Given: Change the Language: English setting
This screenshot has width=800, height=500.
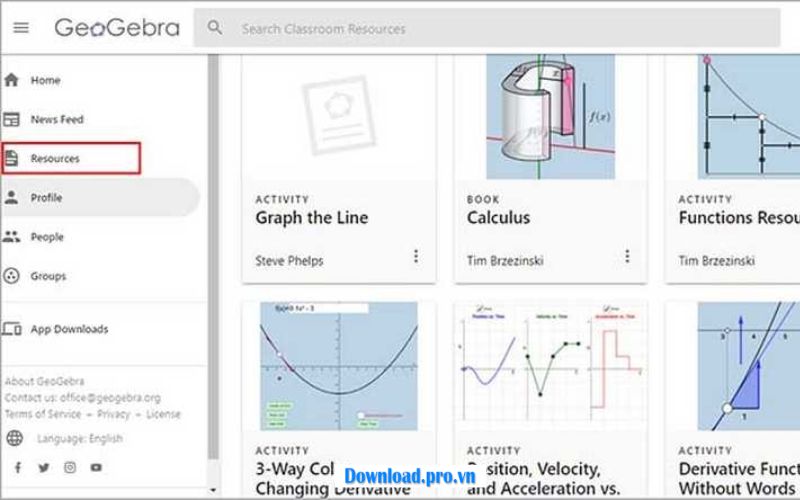Looking at the screenshot, I should coord(79,438).
